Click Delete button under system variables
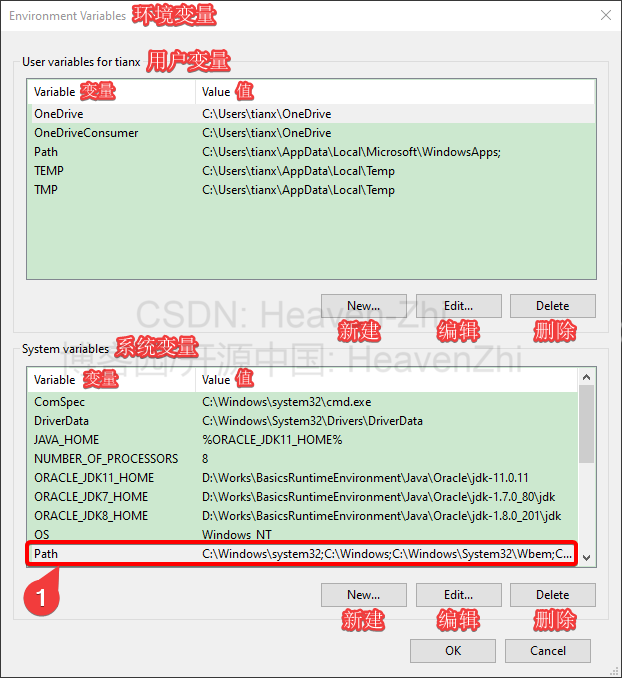This screenshot has height=678, width=622. click(x=552, y=595)
